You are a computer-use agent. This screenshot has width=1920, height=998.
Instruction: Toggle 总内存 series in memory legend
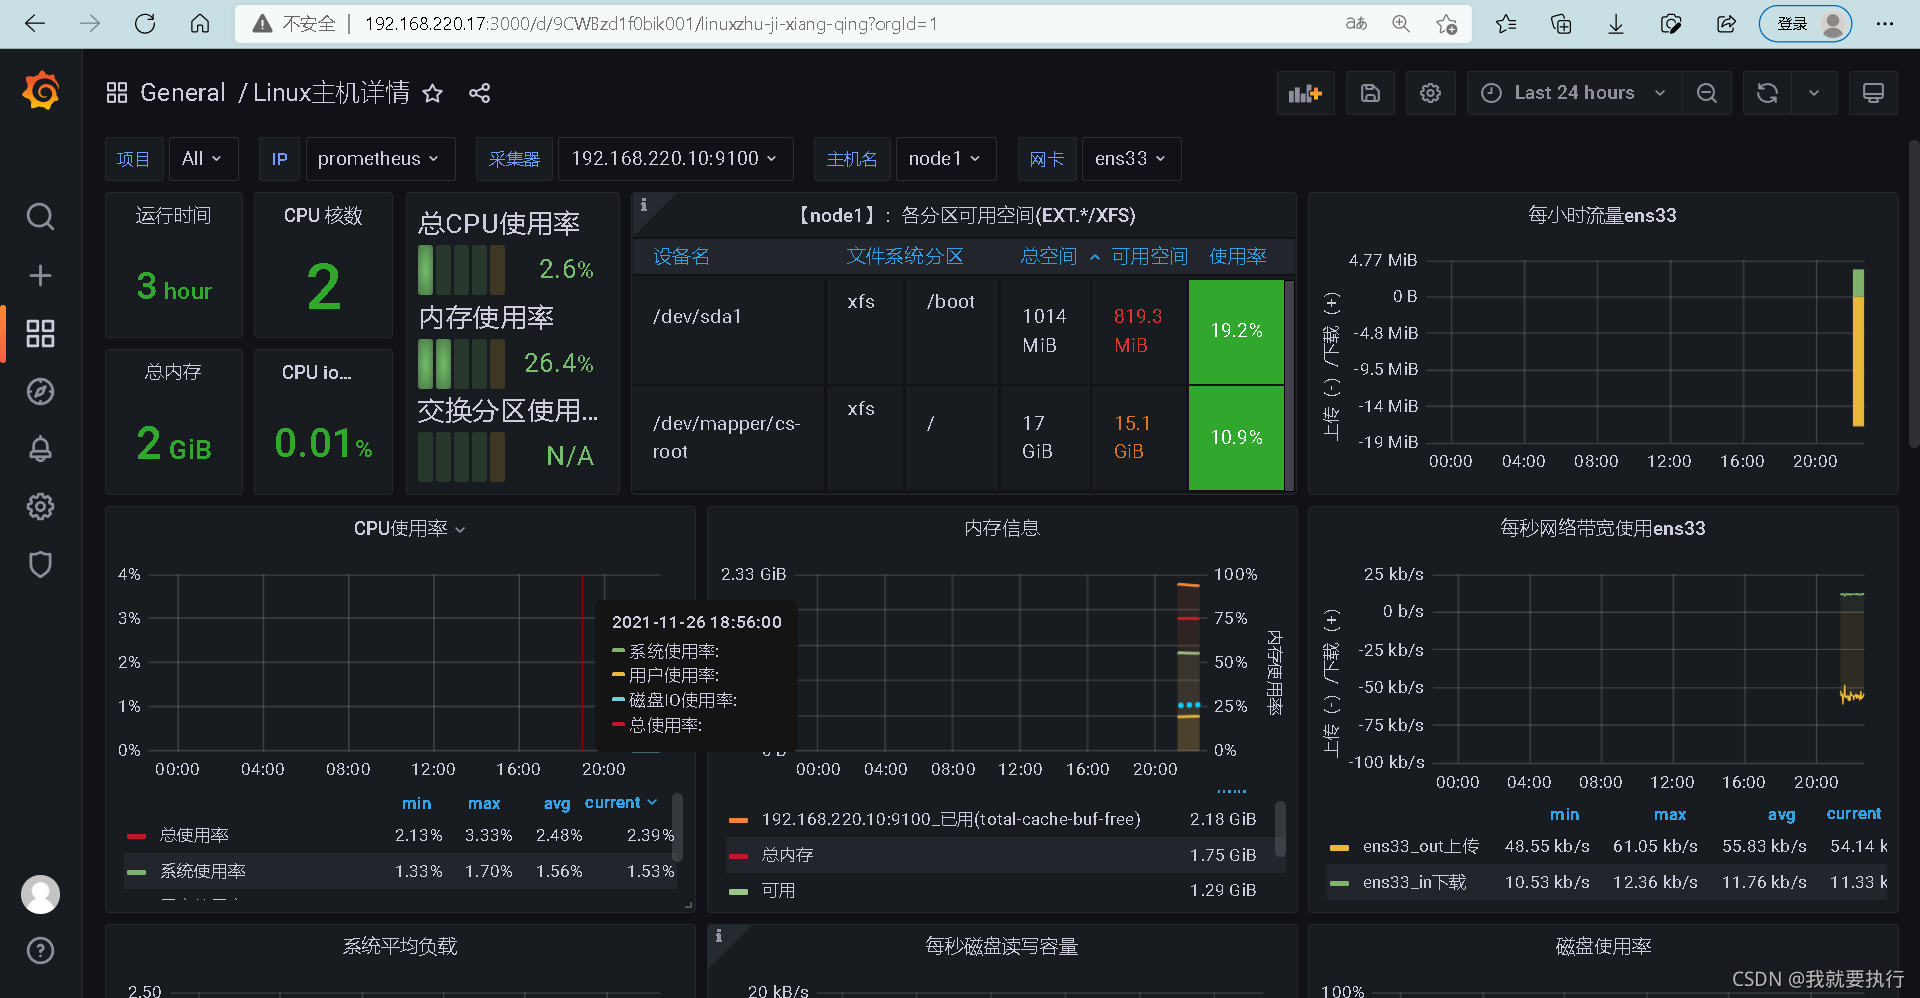point(787,855)
